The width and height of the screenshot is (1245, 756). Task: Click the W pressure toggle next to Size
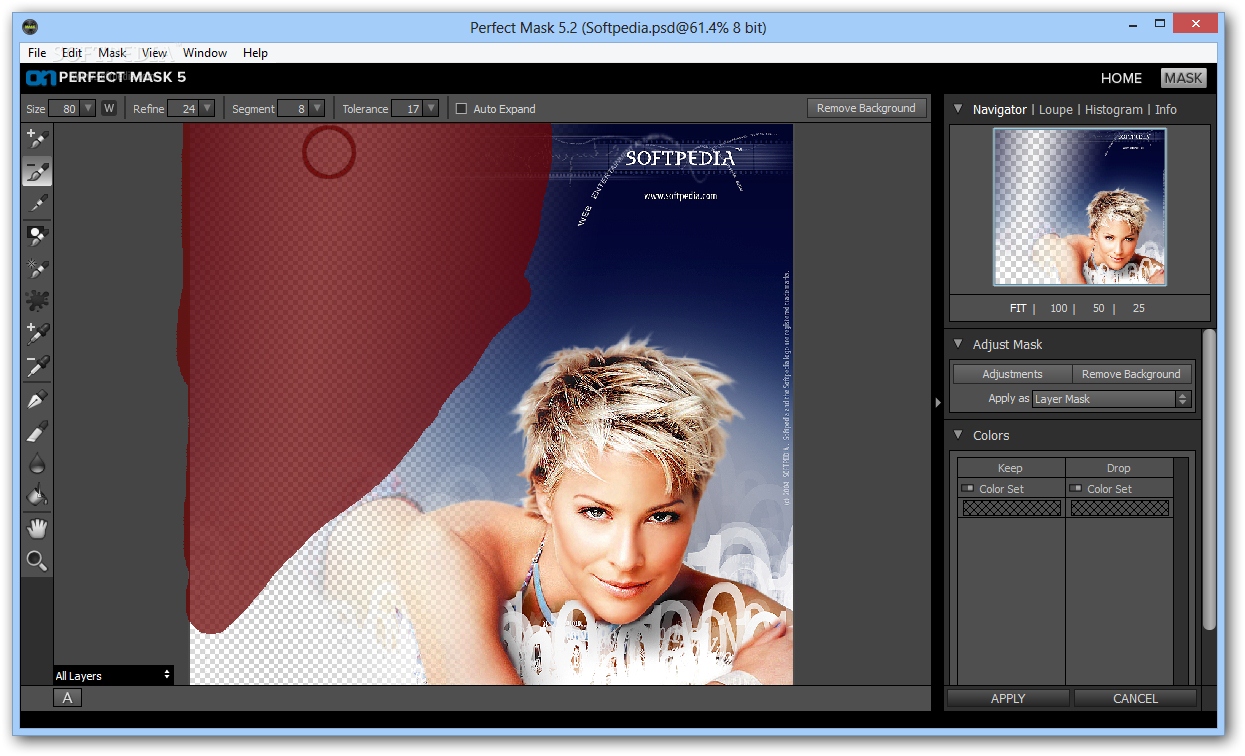tap(109, 108)
